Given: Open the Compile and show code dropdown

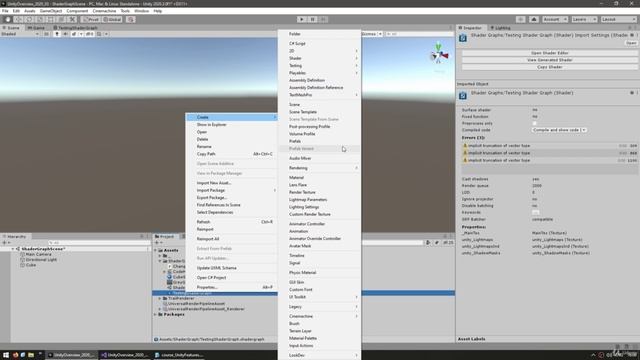Looking at the screenshot, I should tap(559, 130).
